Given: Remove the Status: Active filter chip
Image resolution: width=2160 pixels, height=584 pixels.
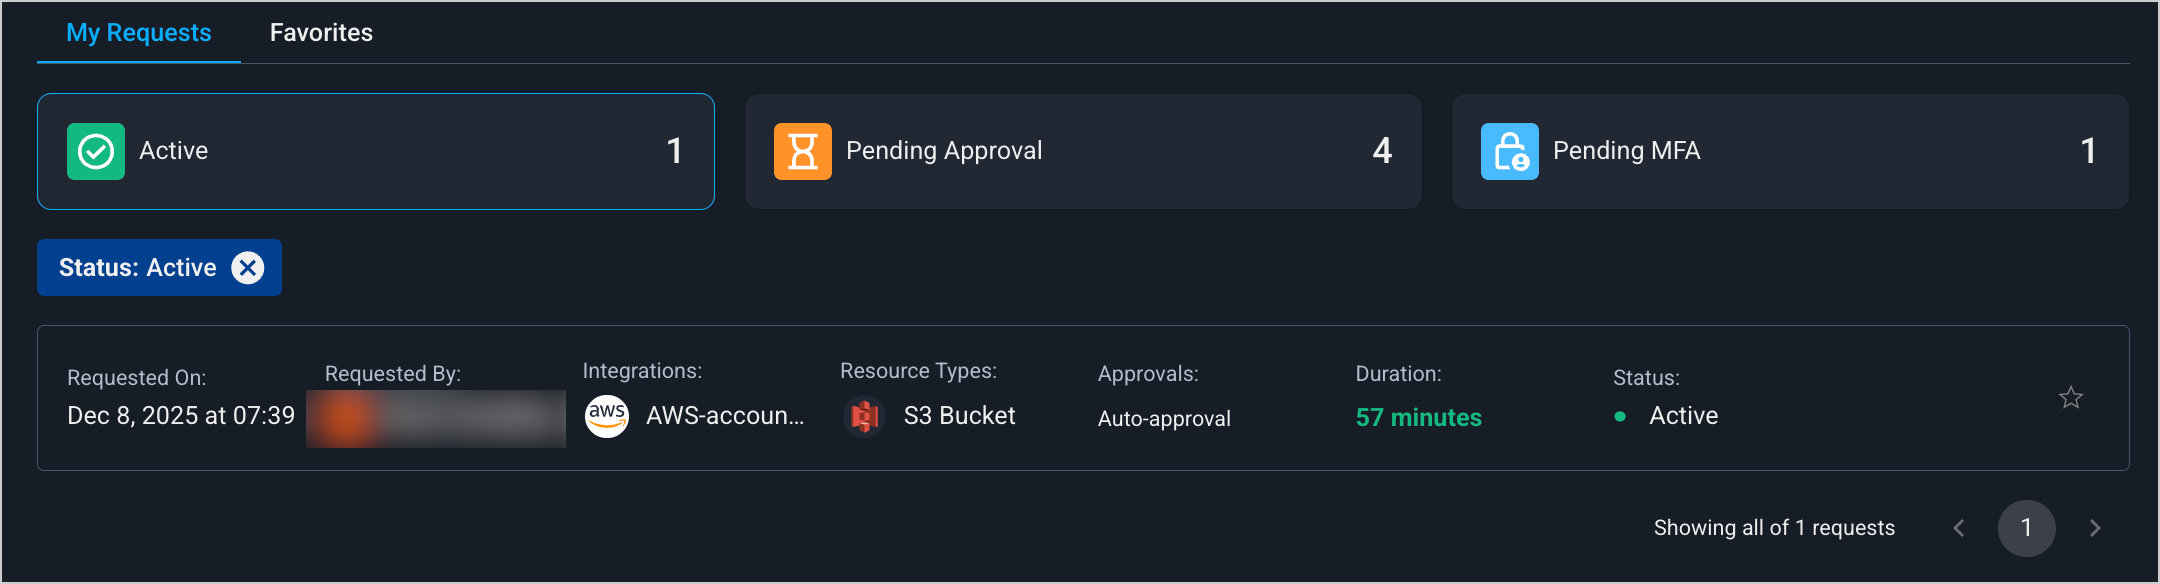Looking at the screenshot, I should 248,268.
